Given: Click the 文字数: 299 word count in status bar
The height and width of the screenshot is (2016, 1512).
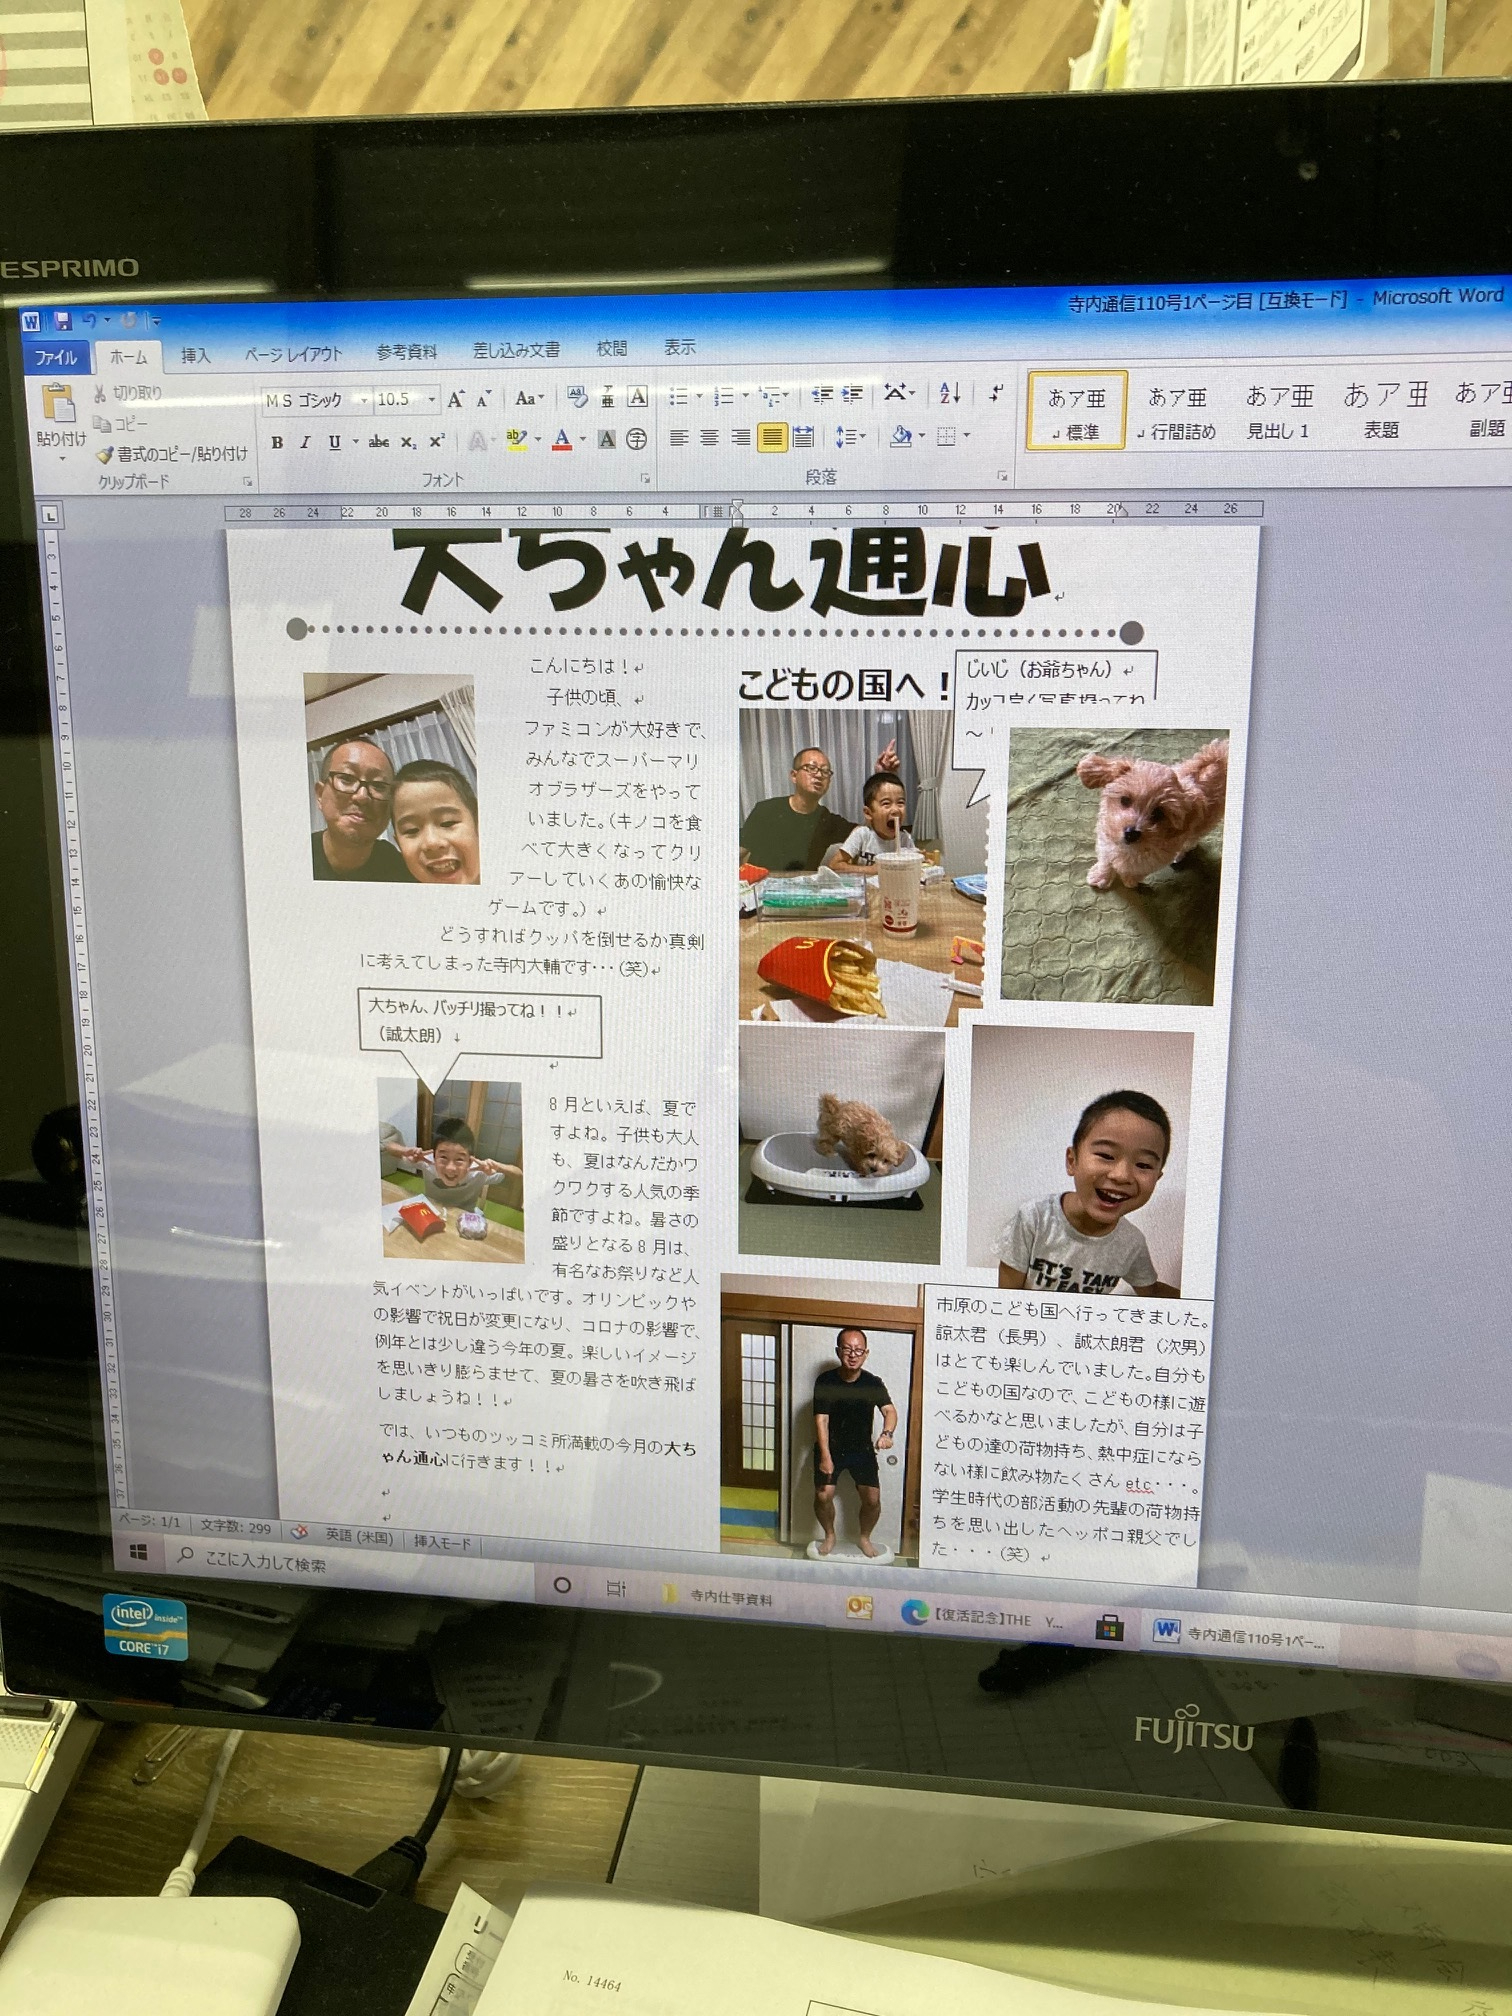Looking at the screenshot, I should (x=235, y=1527).
